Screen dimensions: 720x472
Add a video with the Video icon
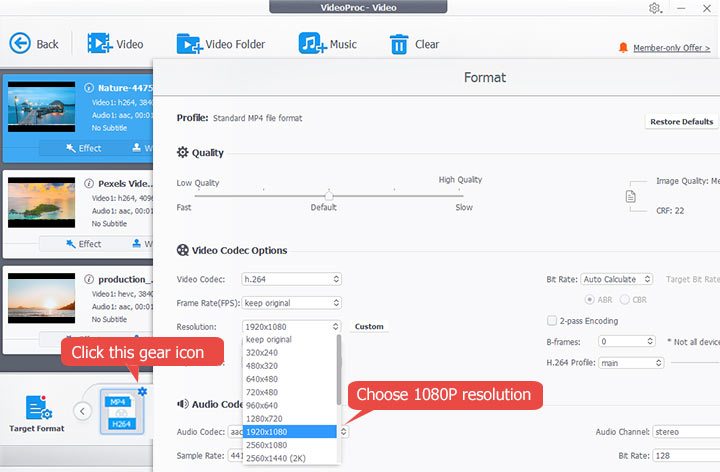coord(100,44)
